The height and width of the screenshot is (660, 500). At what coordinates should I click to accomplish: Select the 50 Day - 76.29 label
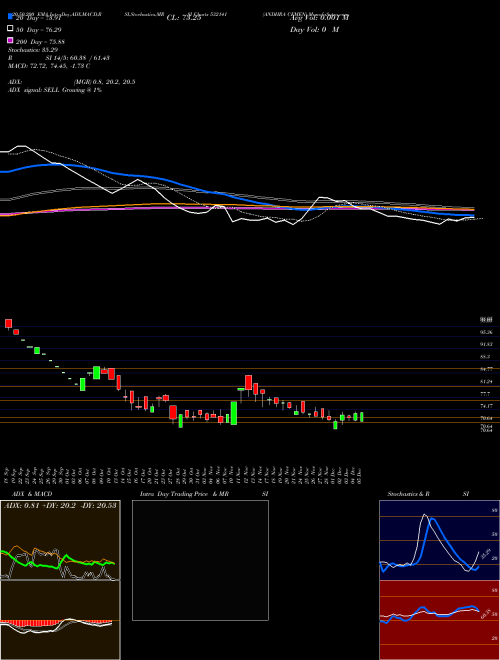(40, 30)
